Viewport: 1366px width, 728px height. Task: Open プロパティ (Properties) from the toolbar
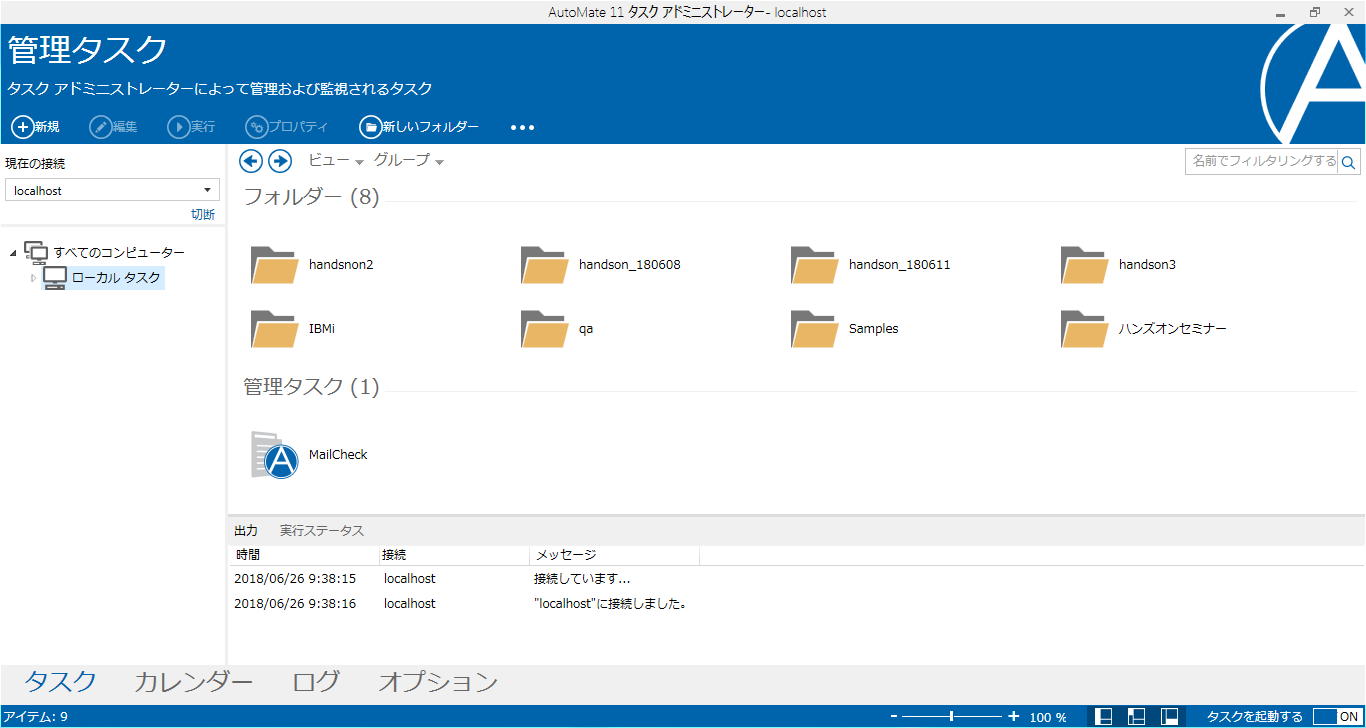[x=286, y=127]
